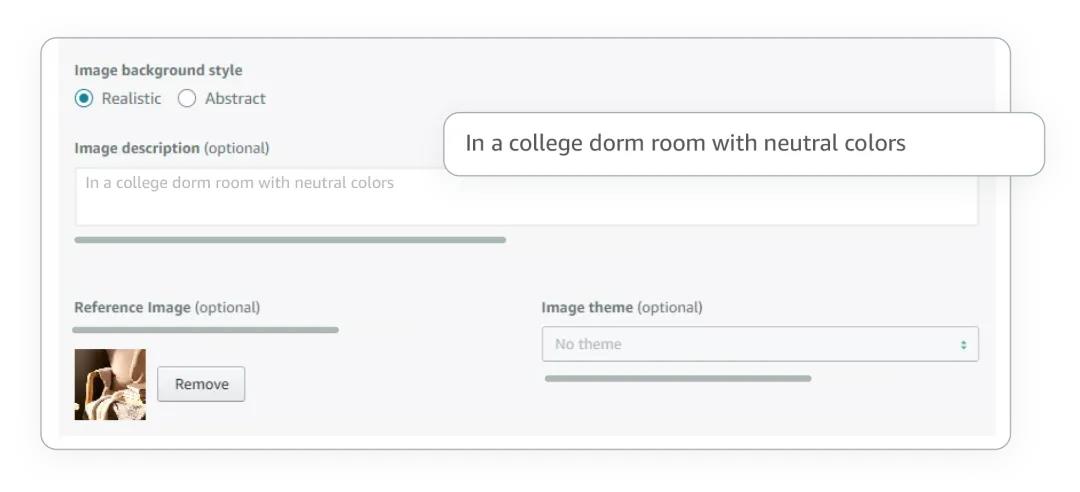Click the gray bar under Reference Image label
Viewport: 1080px width, 492px height.
[x=205, y=329]
